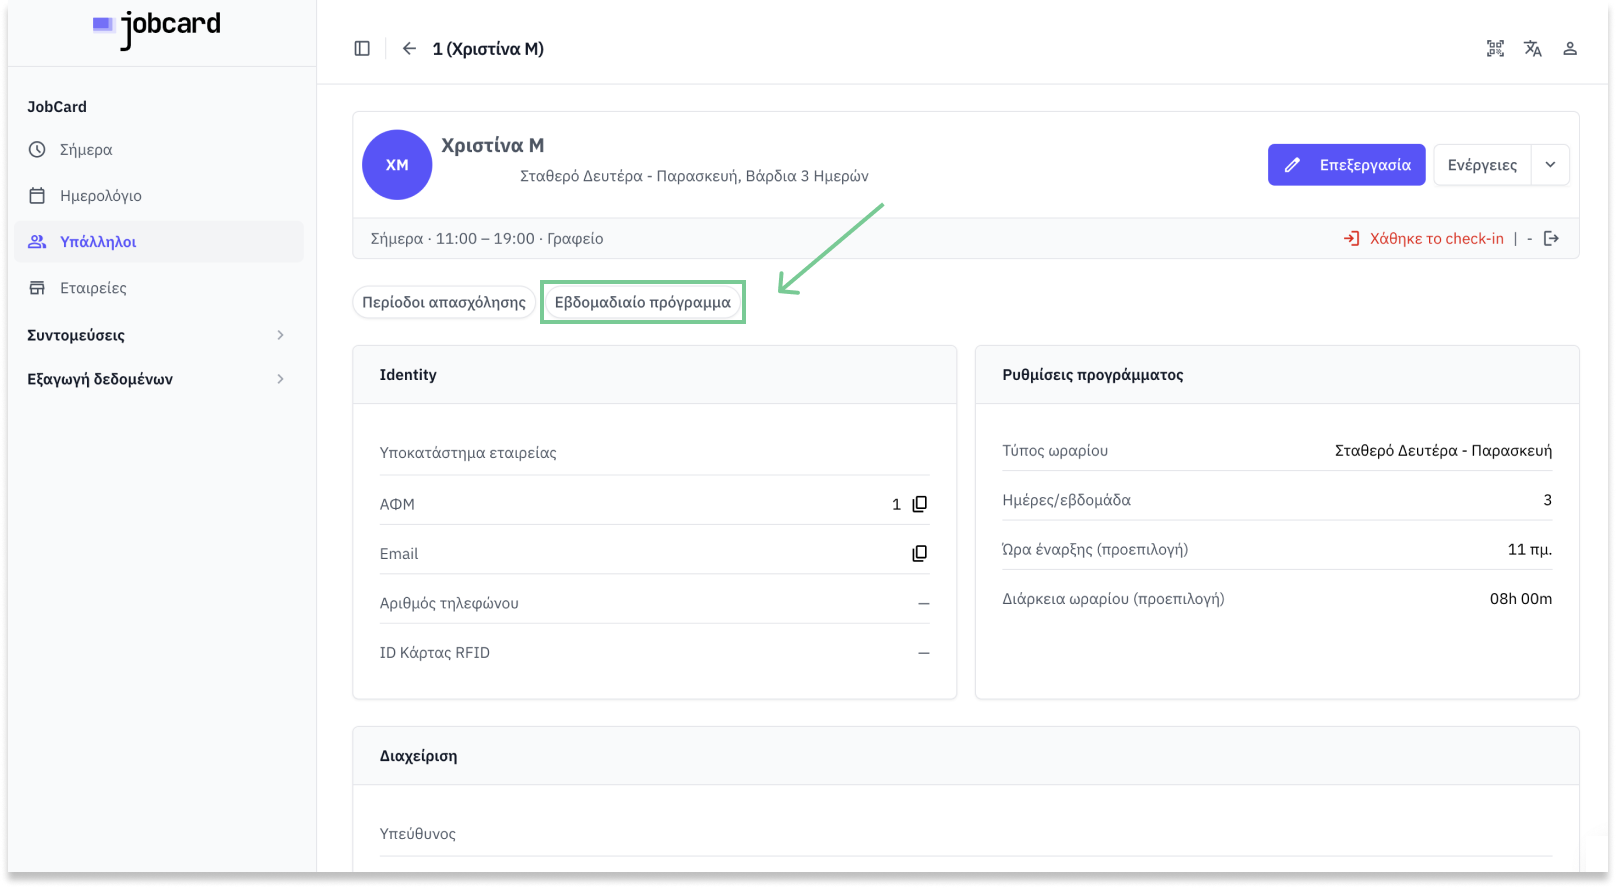The width and height of the screenshot is (1616, 888).
Task: Open the language translation icon
Action: [1532, 48]
